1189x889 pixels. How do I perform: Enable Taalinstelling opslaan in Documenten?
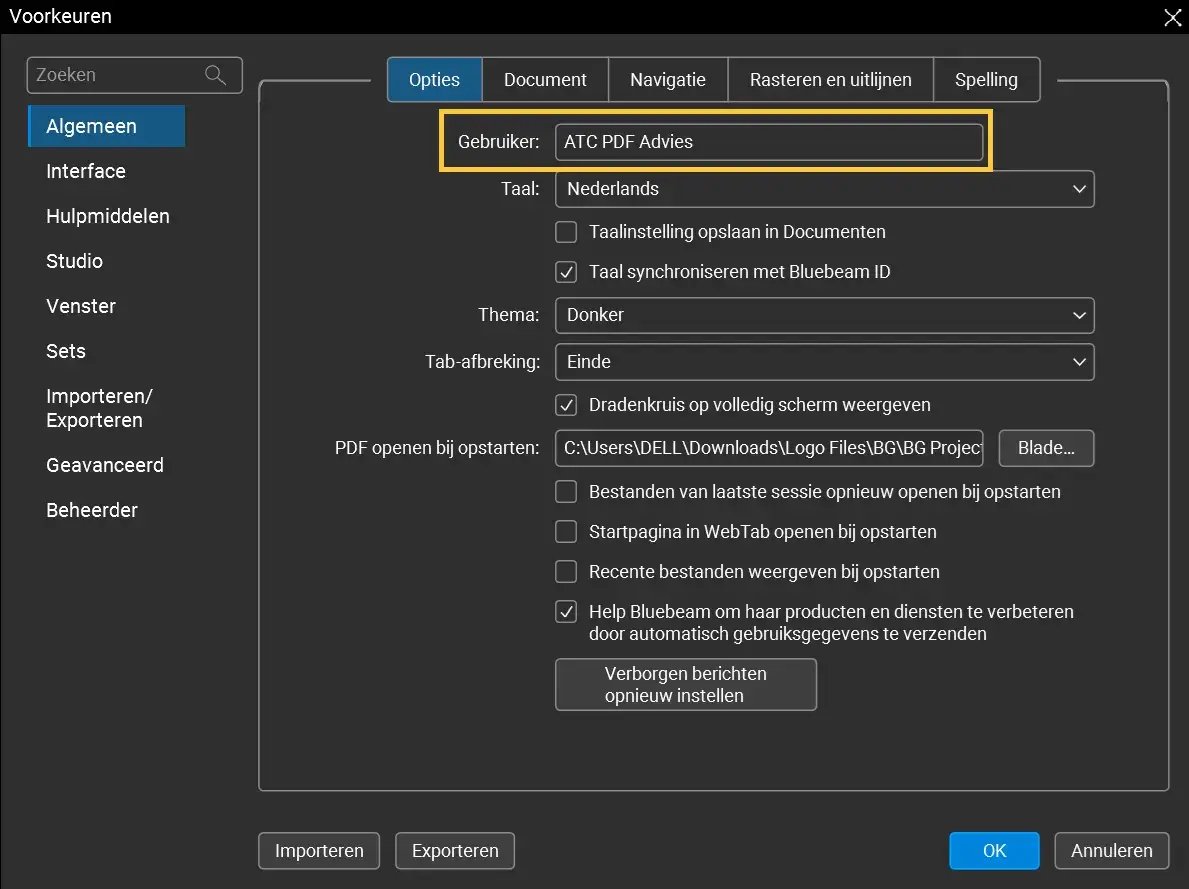click(x=566, y=232)
